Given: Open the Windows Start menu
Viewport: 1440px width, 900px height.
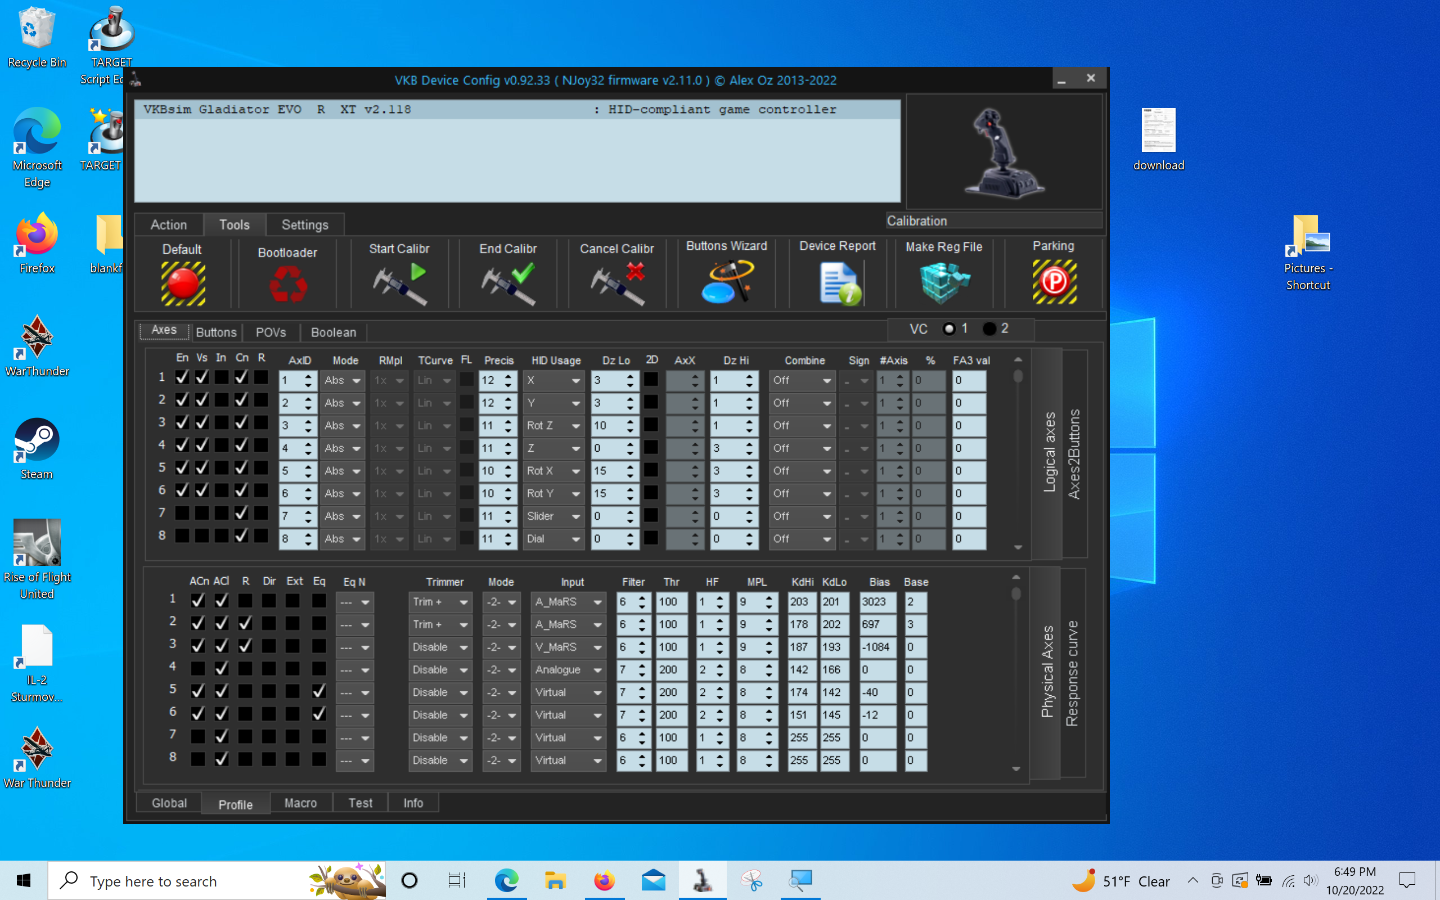Looking at the screenshot, I should click(24, 880).
